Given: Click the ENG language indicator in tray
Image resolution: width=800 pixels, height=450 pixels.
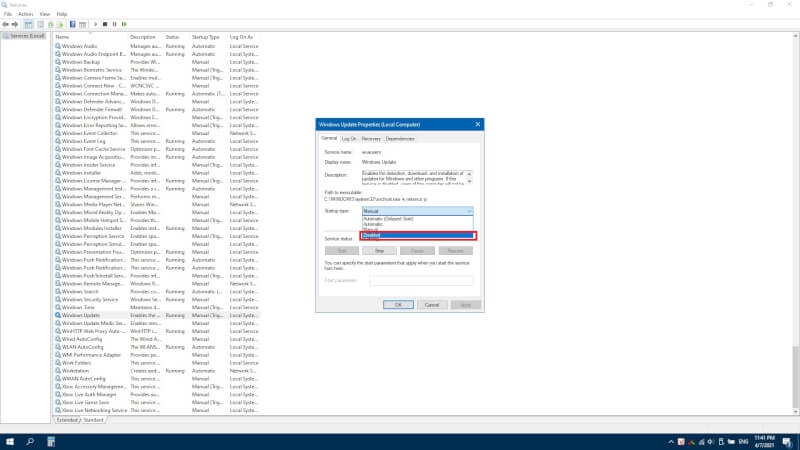Looking at the screenshot, I should click(743, 442).
